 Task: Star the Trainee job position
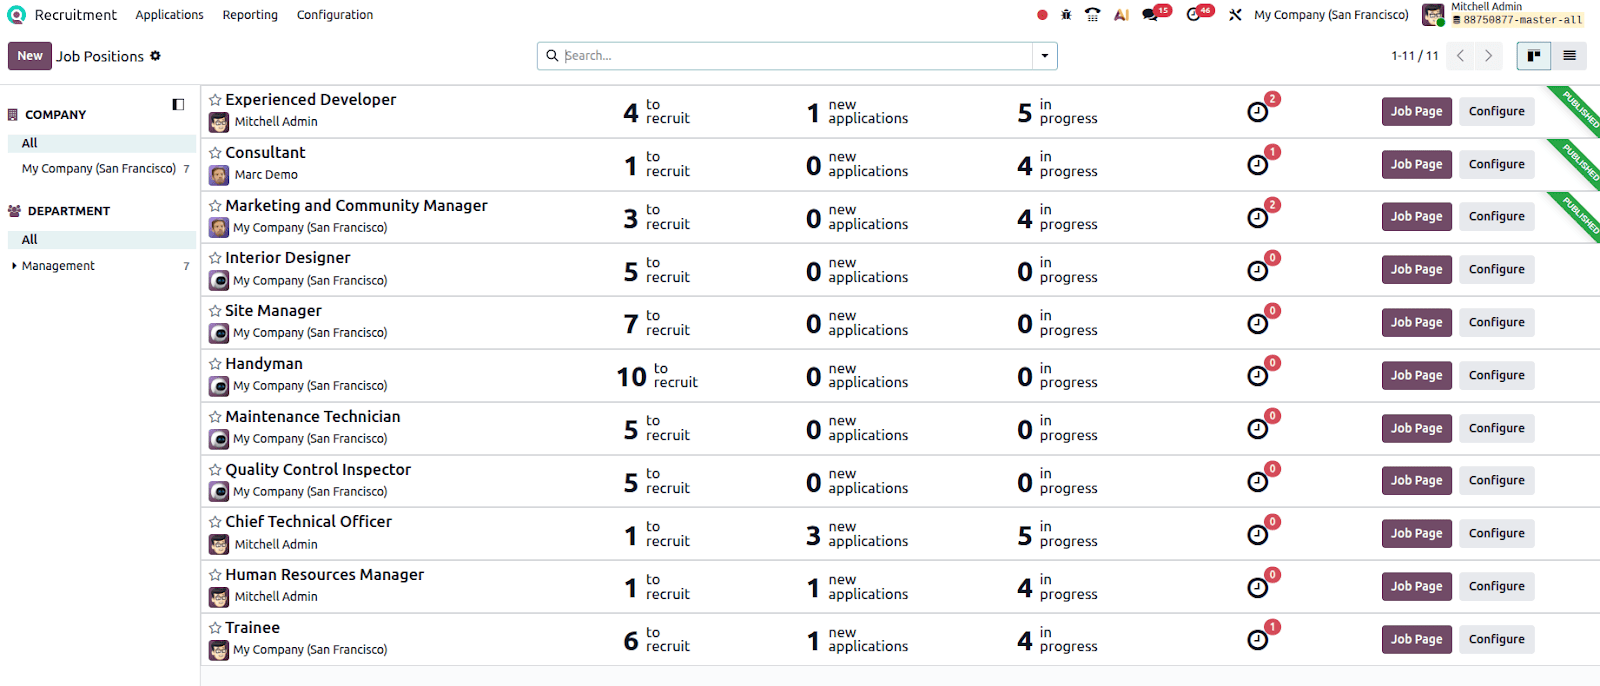(215, 628)
